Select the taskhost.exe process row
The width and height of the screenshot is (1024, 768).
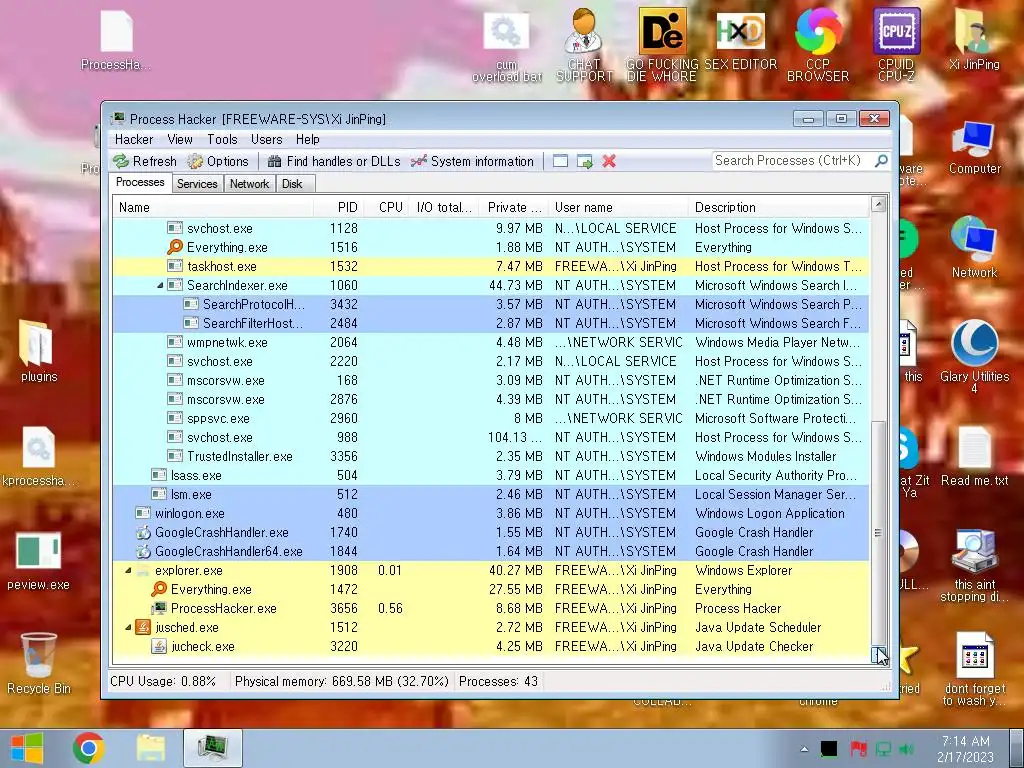491,266
